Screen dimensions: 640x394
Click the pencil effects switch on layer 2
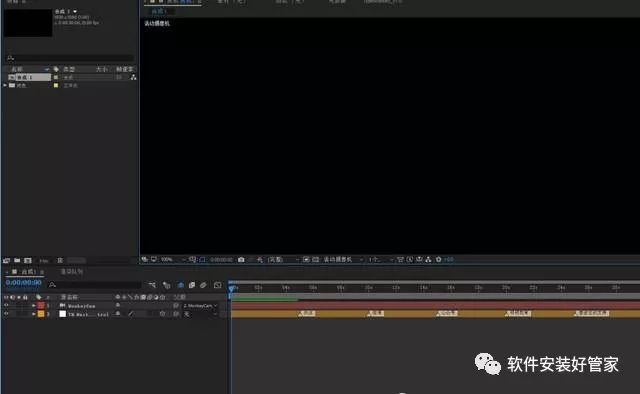click(x=131, y=314)
